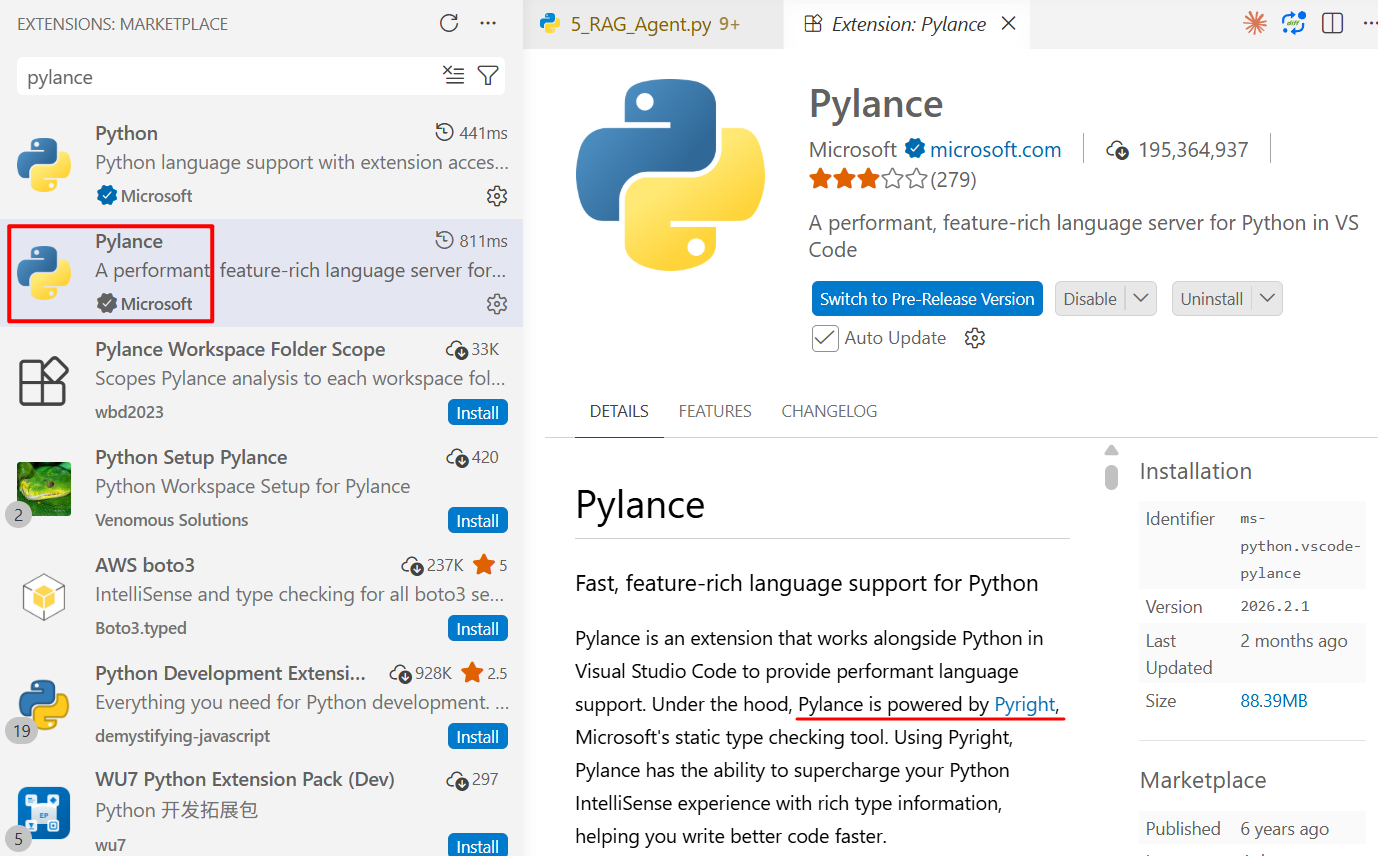Open the microsoft.com publisher link
Image resolution: width=1378 pixels, height=856 pixels.
click(995, 150)
